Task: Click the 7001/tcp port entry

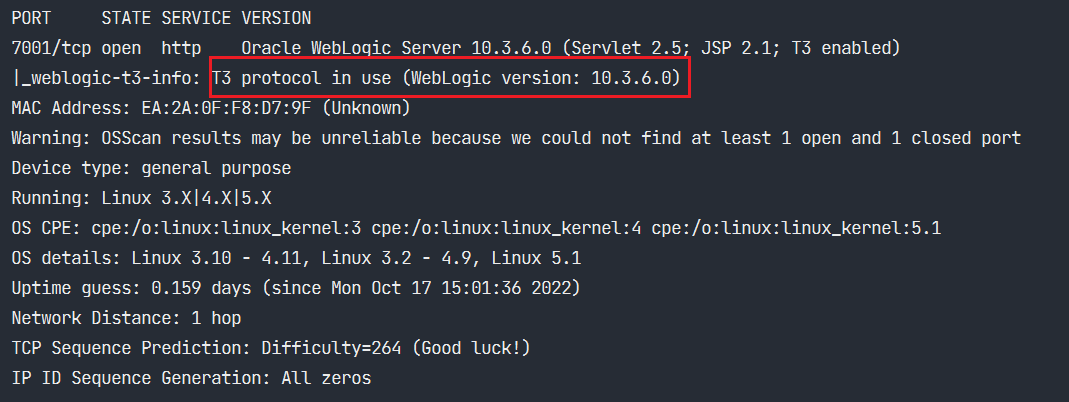Action: pos(46,48)
